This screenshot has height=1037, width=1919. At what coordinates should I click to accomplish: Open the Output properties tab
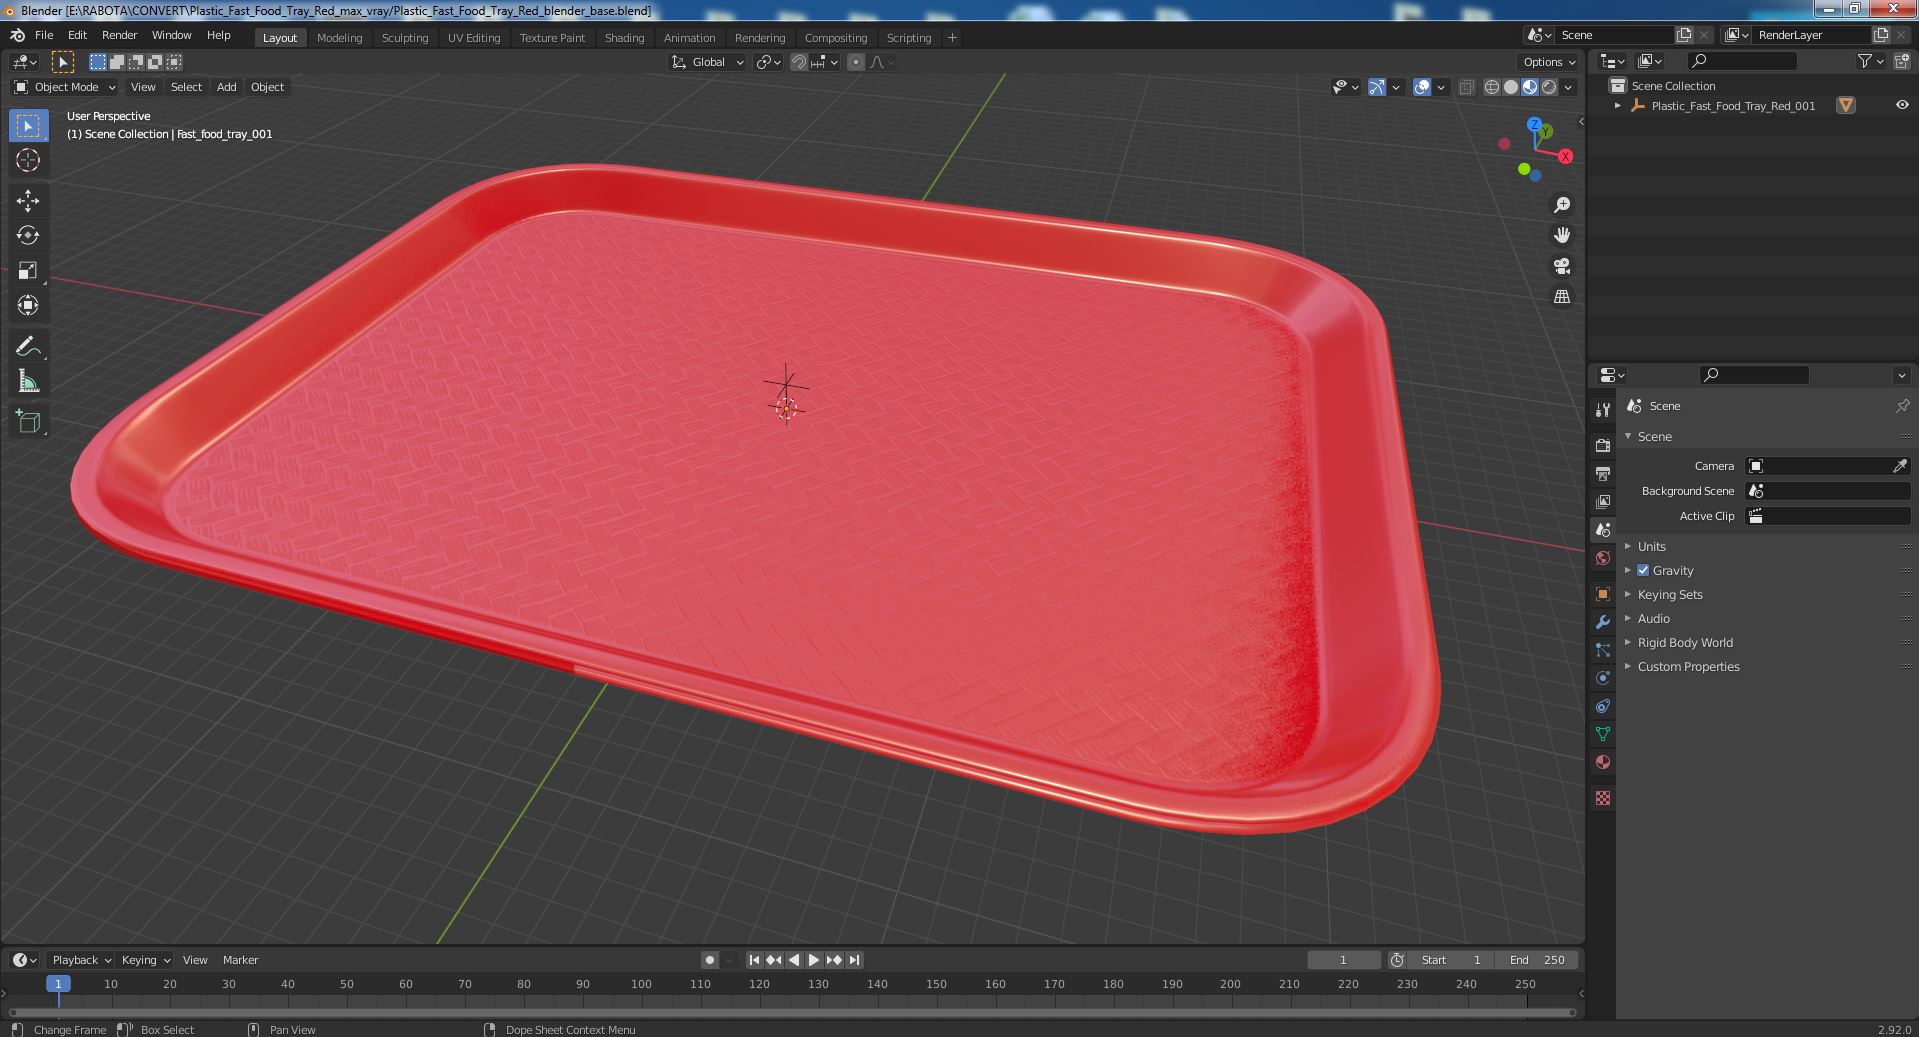click(x=1603, y=473)
